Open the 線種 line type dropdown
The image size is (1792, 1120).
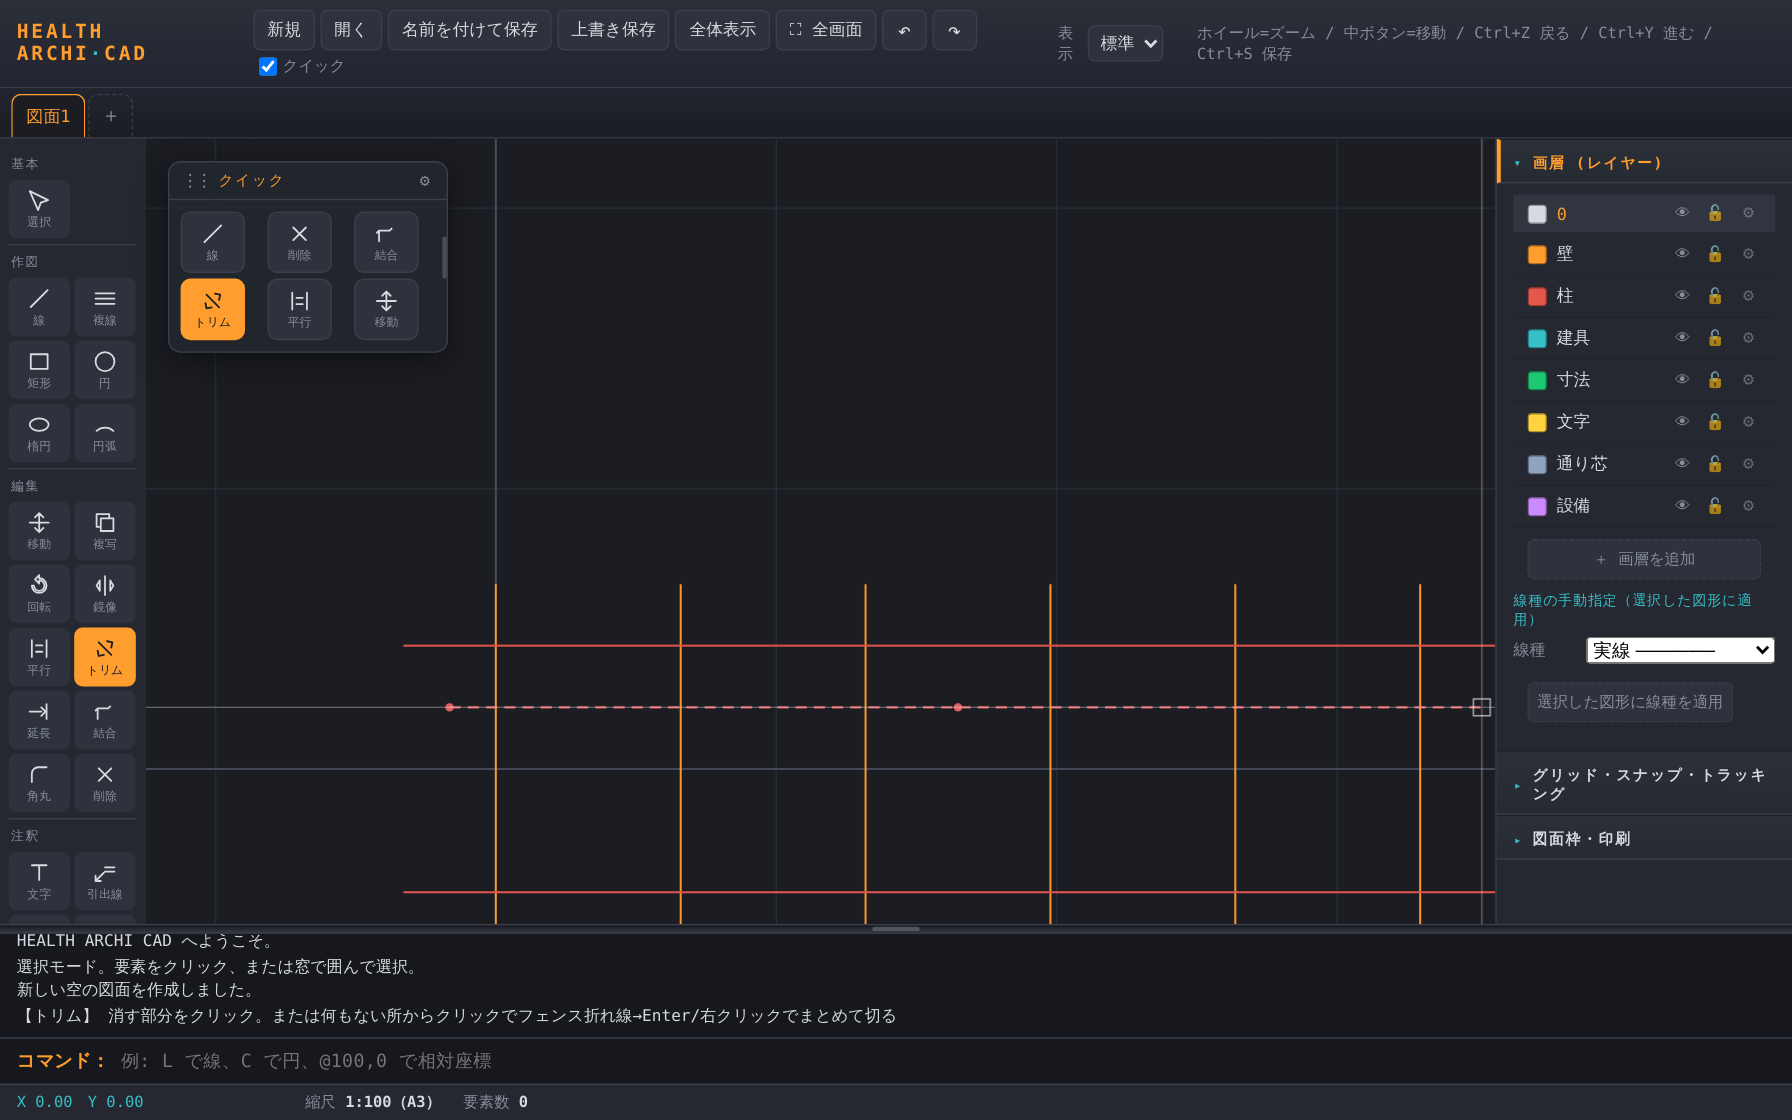(x=1680, y=650)
